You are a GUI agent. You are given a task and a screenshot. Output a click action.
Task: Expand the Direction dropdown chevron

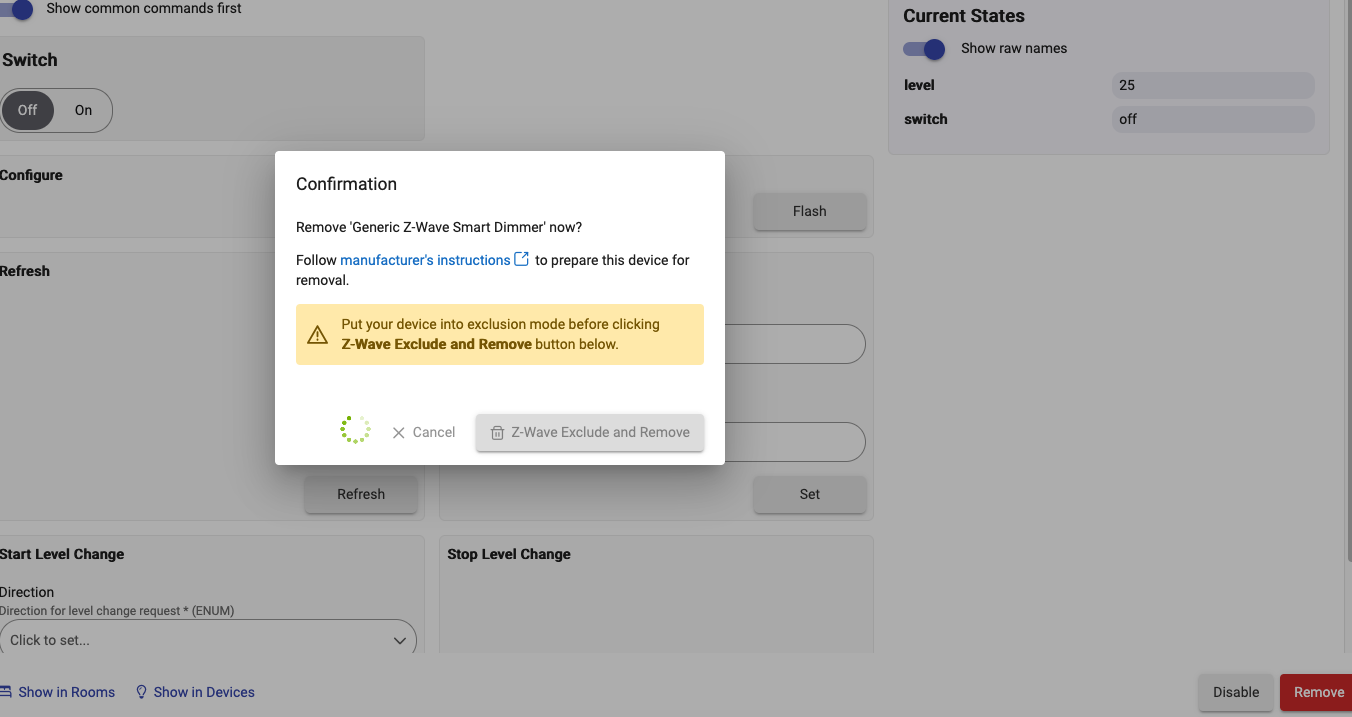tap(399, 641)
